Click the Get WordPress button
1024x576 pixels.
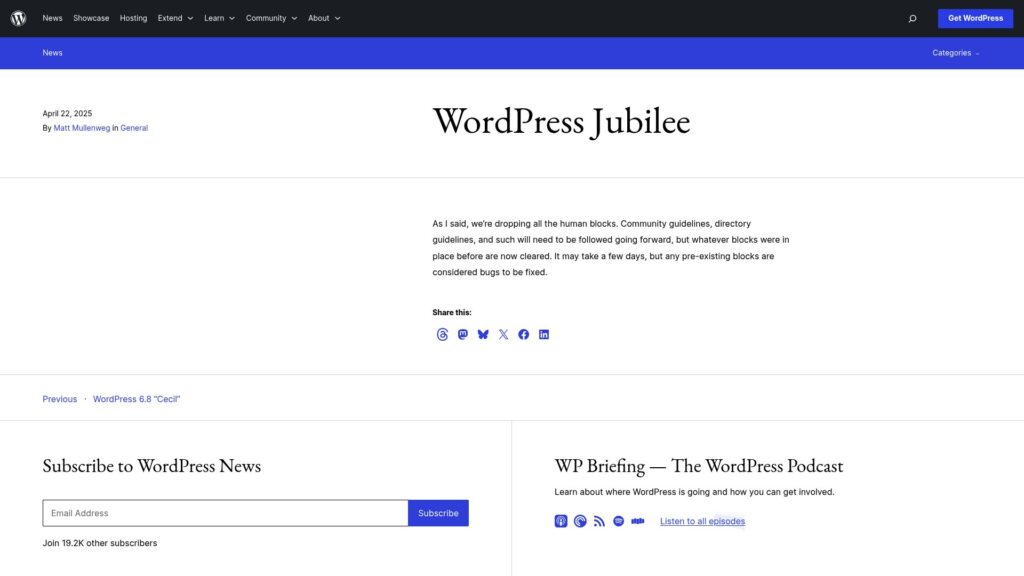pyautogui.click(x=975, y=18)
